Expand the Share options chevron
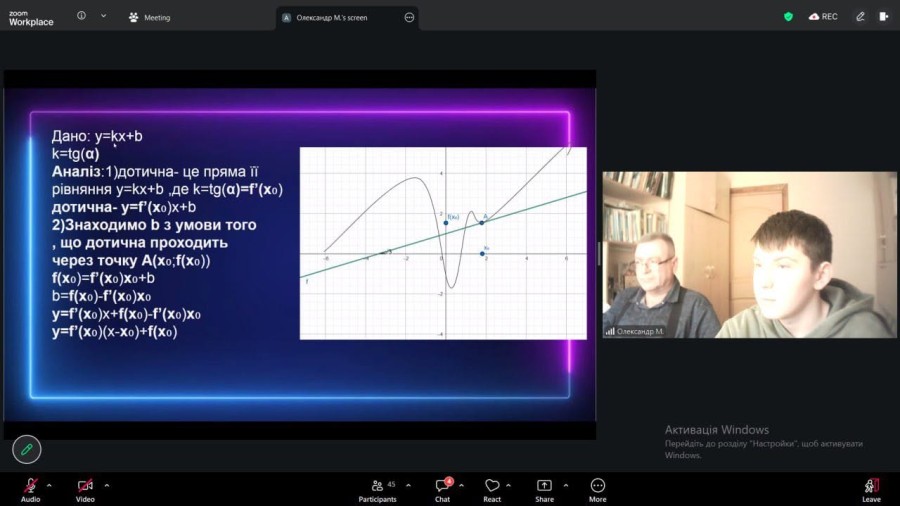This screenshot has height=506, width=900. pyautogui.click(x=566, y=486)
